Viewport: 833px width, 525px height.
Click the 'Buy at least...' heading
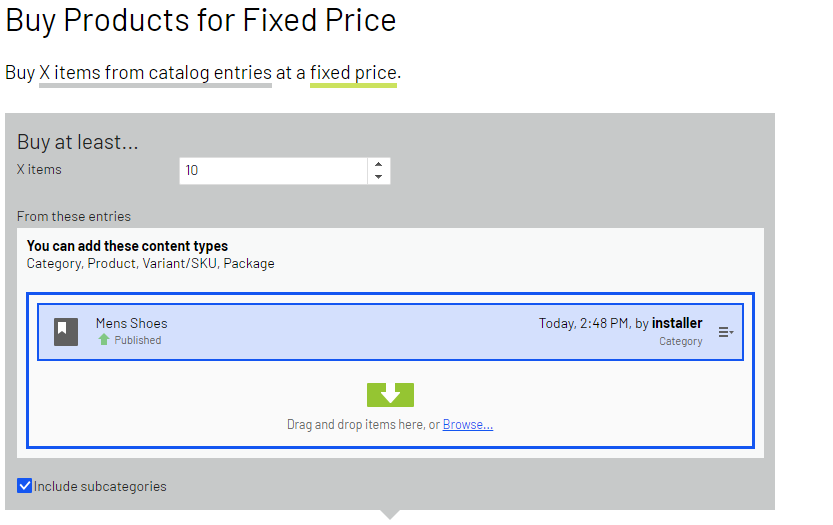click(x=78, y=143)
